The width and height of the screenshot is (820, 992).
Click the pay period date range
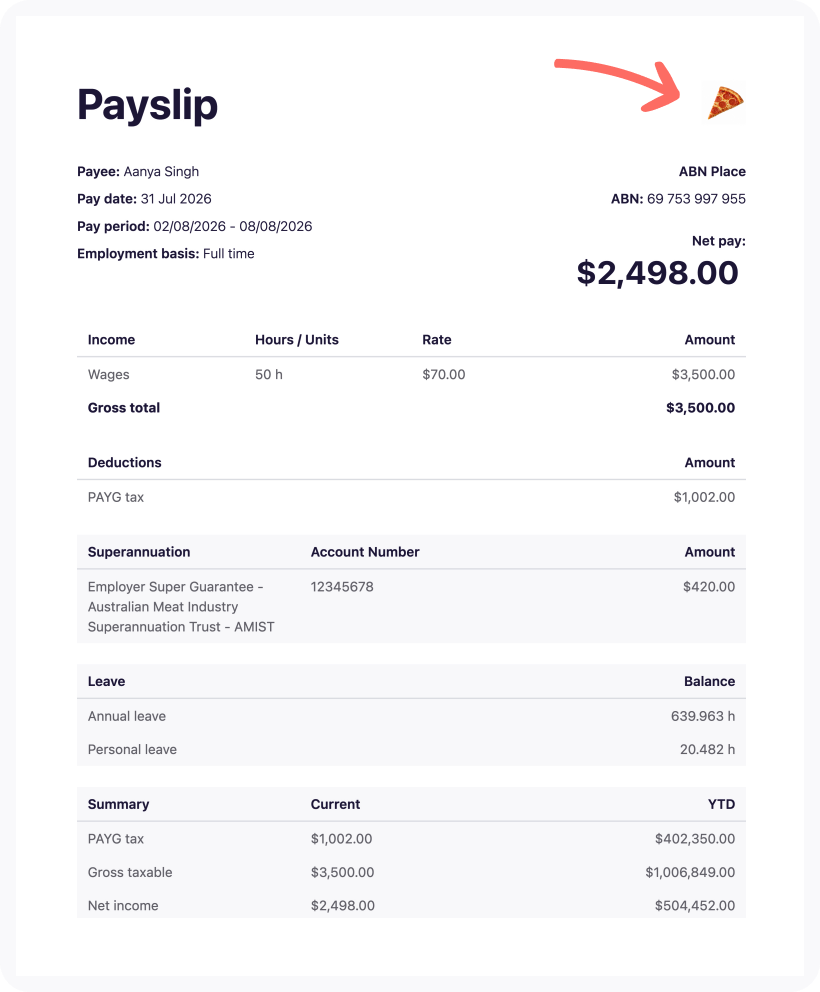(x=233, y=226)
